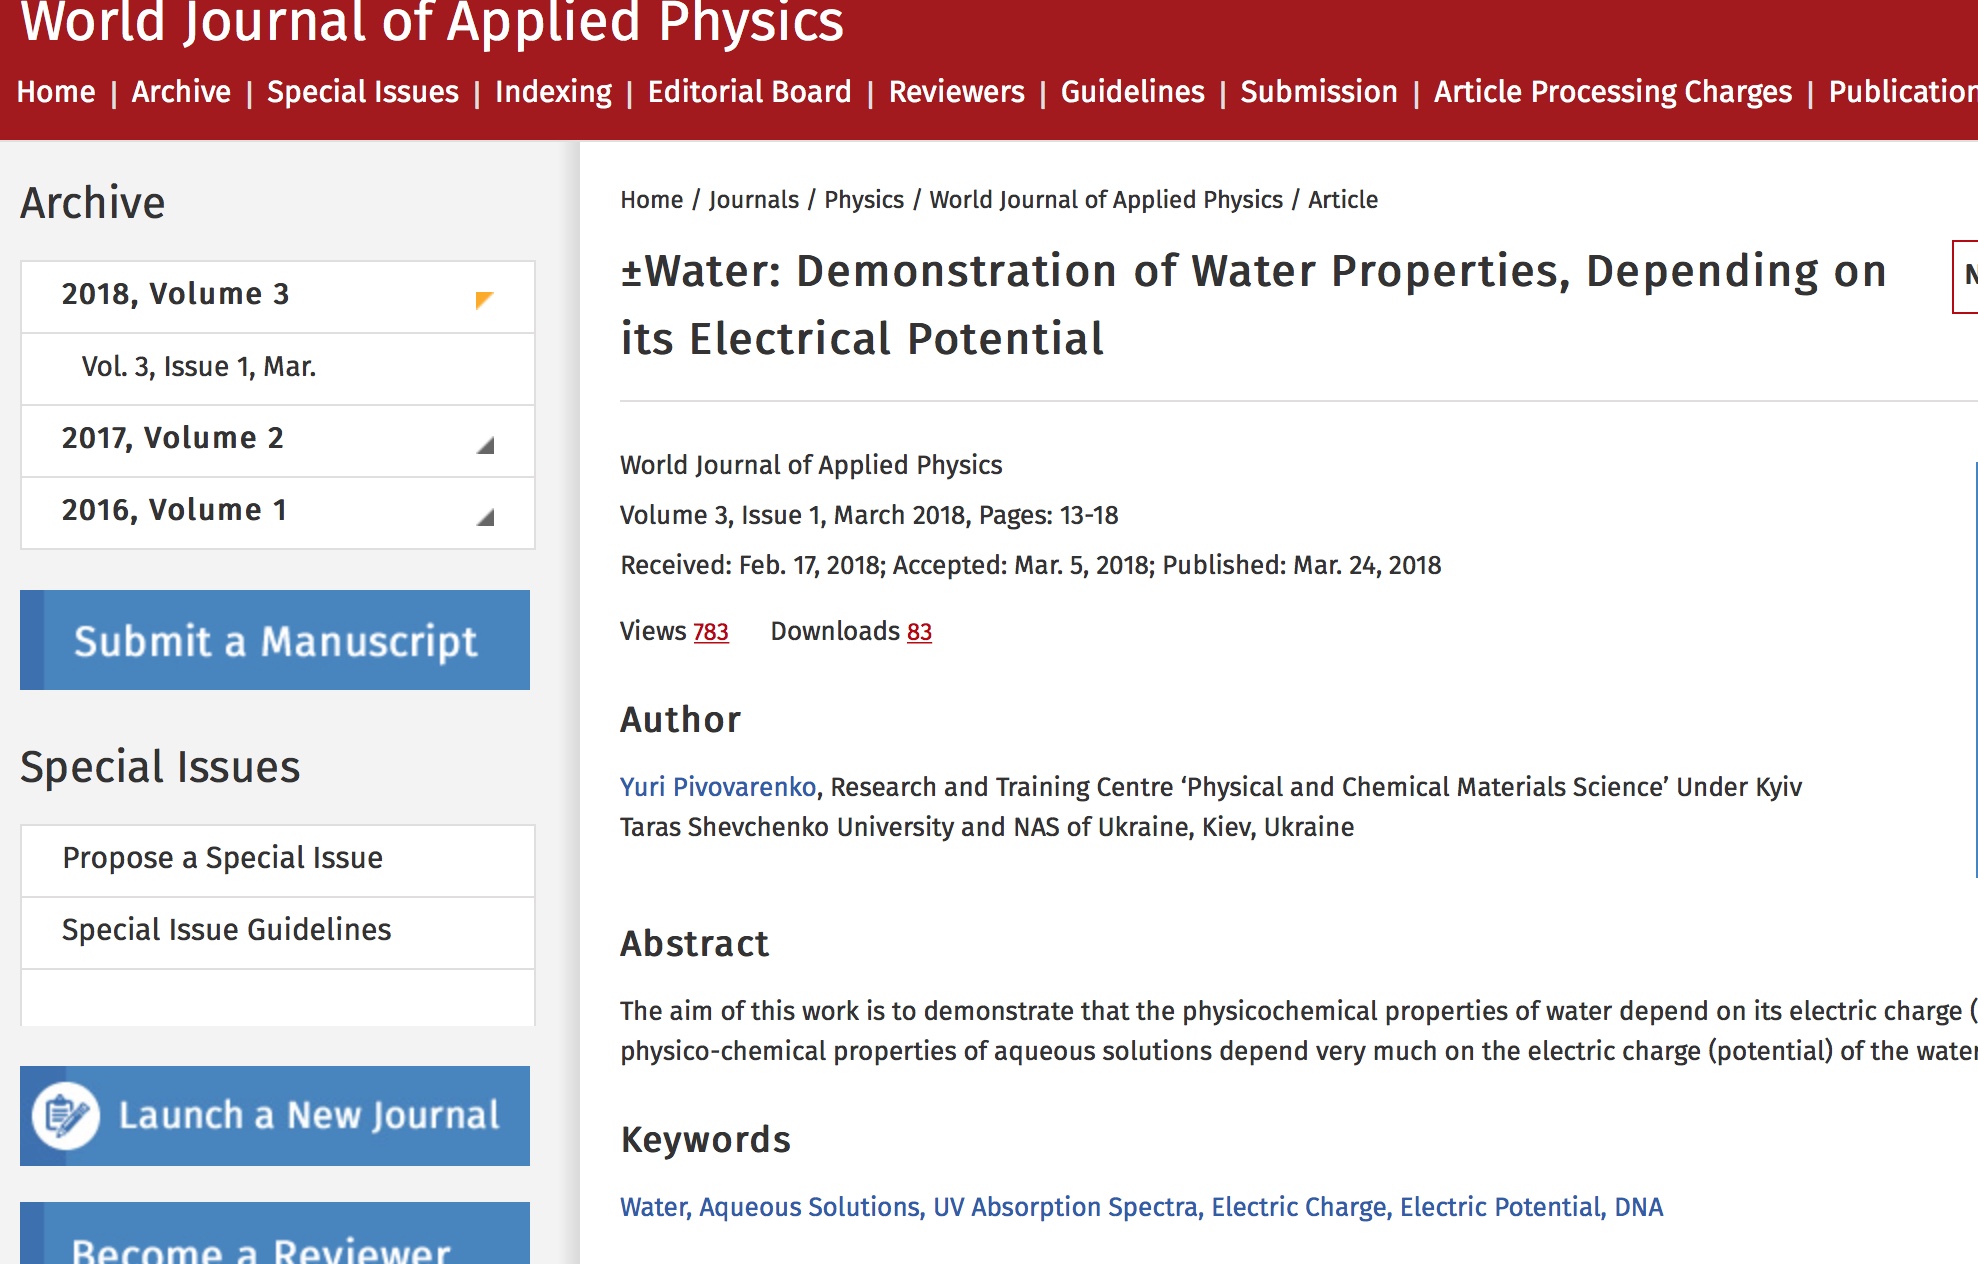Click the Launch a New Journal button
1978x1264 pixels.
(x=308, y=1116)
